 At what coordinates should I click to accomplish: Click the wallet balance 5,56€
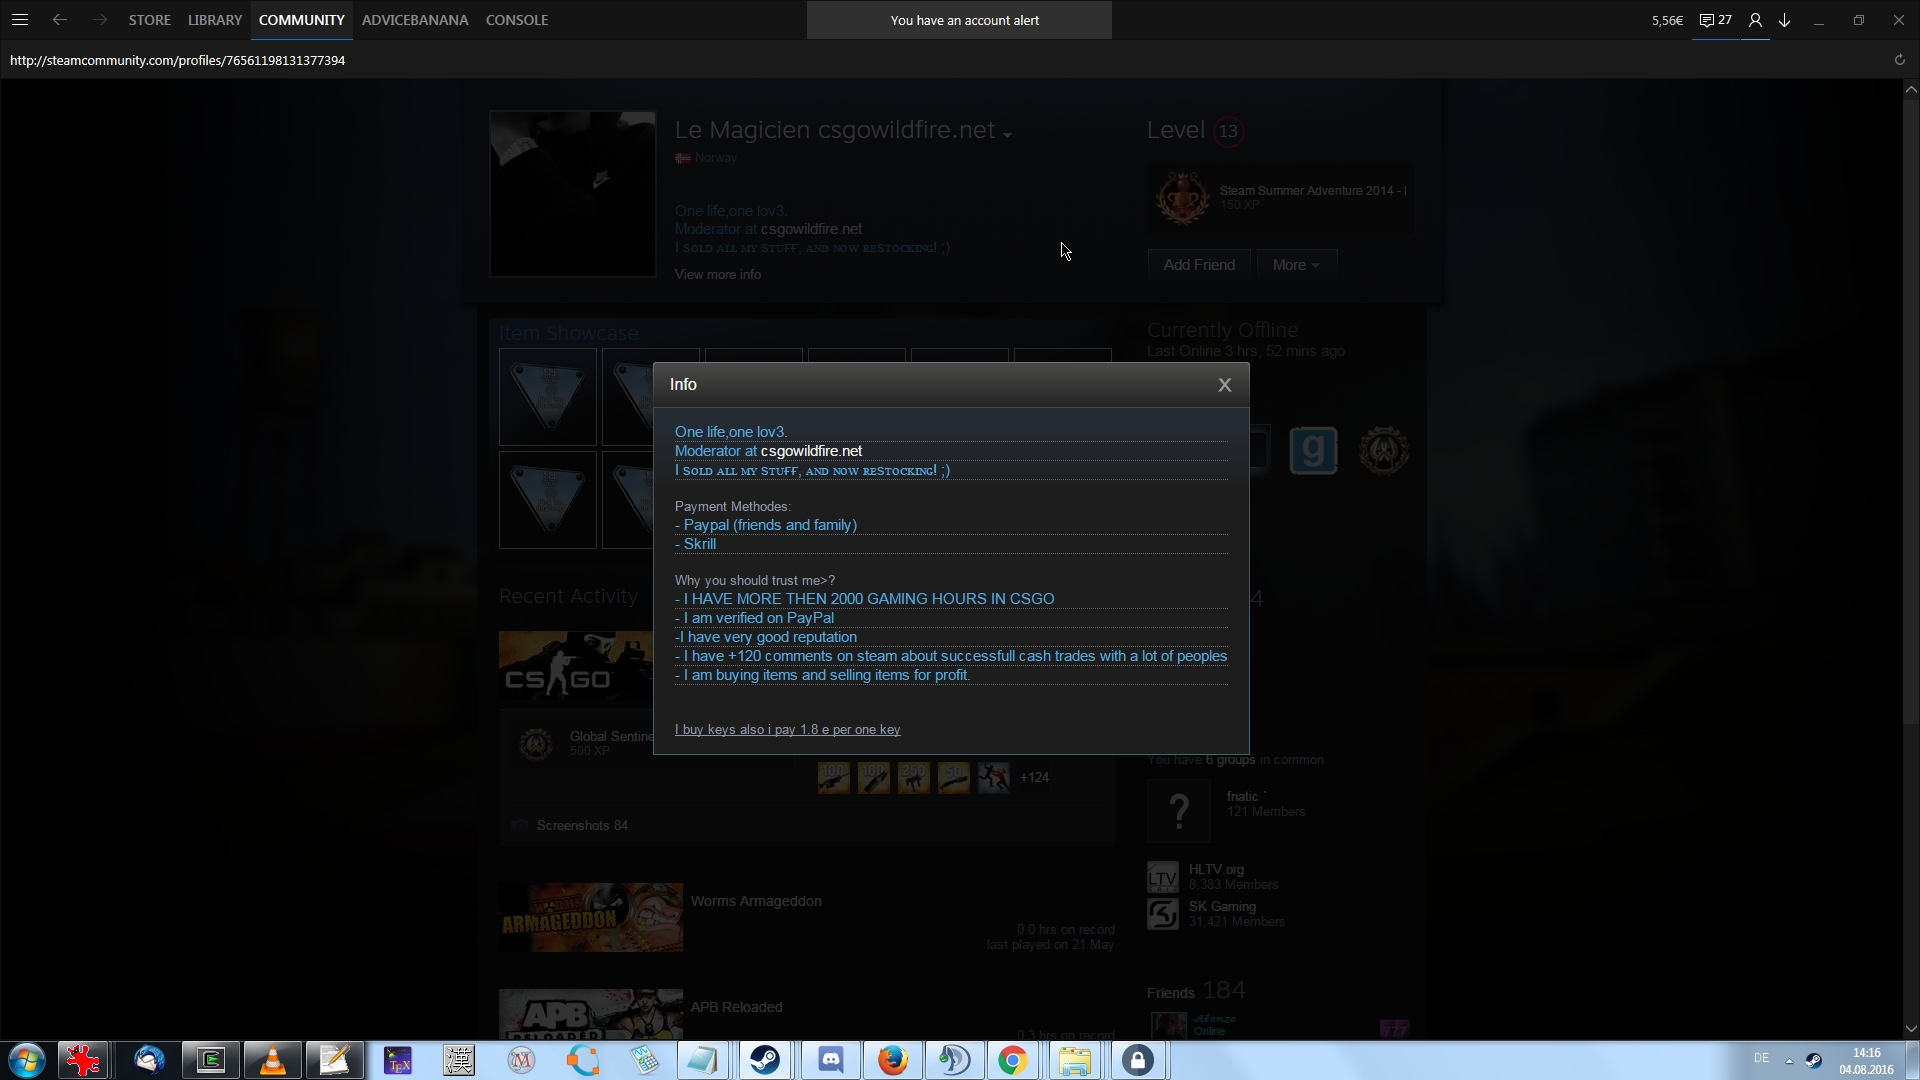[1667, 20]
